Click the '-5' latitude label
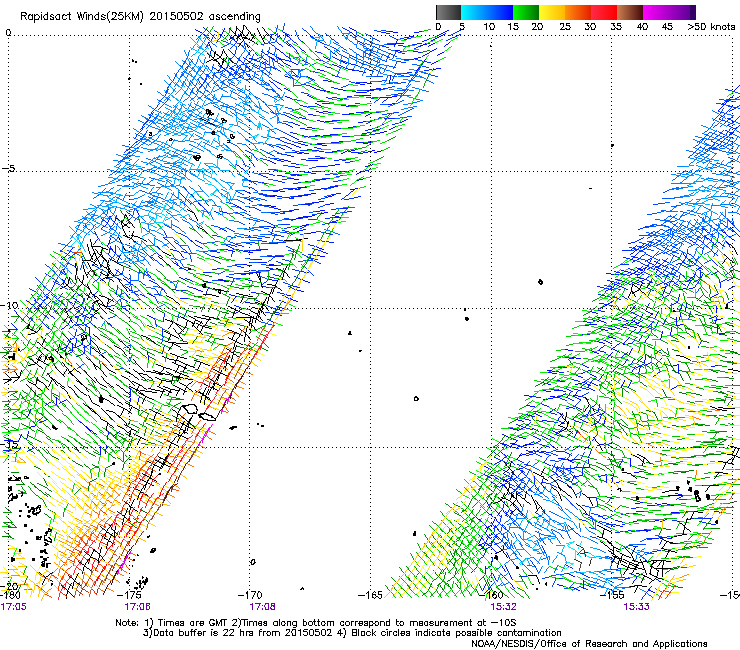This screenshot has width=740, height=650. click(8, 168)
